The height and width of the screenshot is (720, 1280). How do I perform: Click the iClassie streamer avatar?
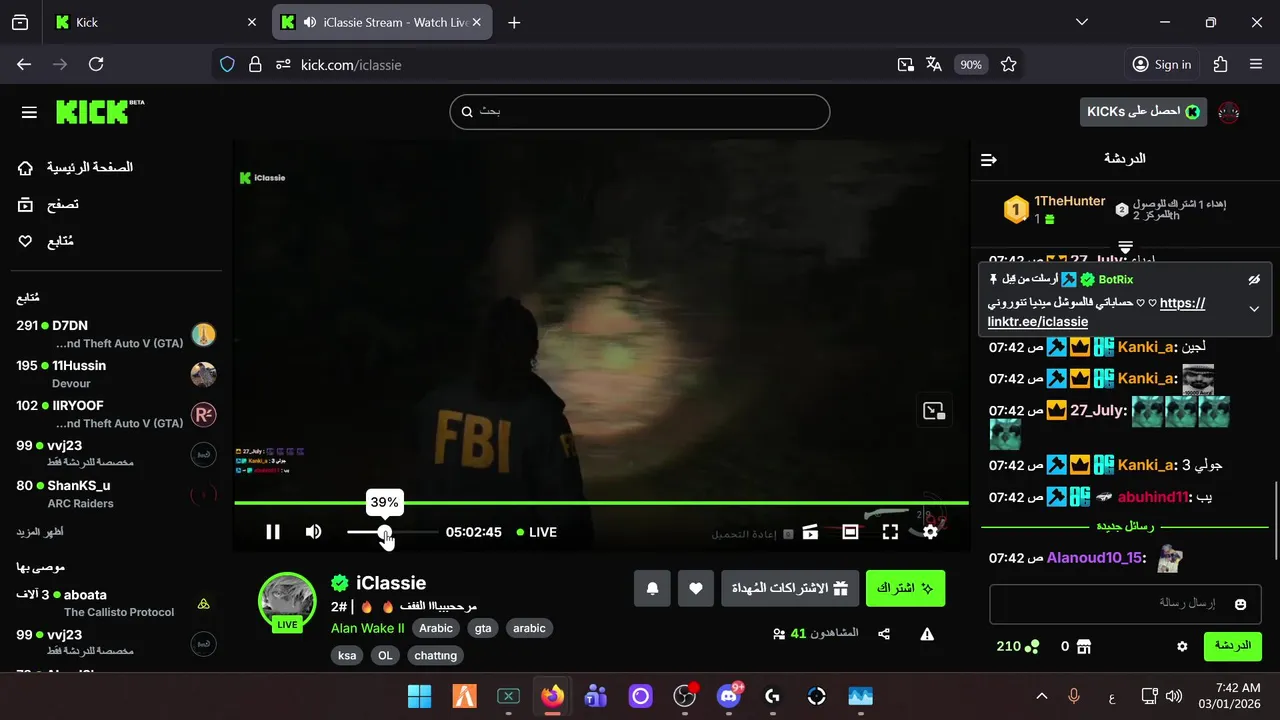coord(287,600)
